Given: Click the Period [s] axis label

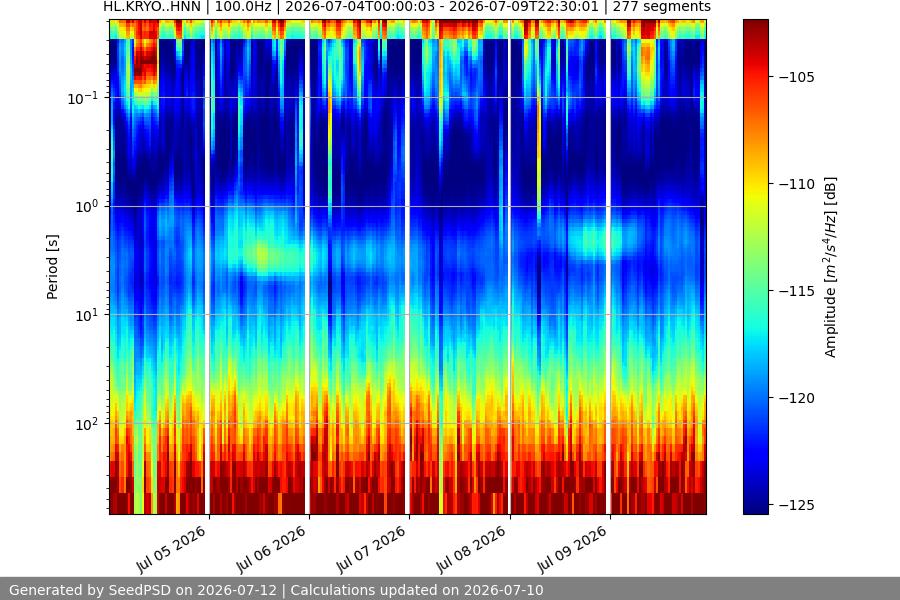Looking at the screenshot, I should [52, 267].
